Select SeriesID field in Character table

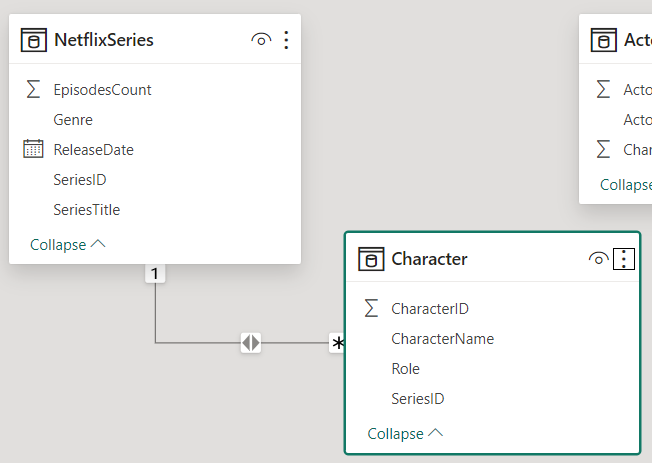(x=418, y=399)
